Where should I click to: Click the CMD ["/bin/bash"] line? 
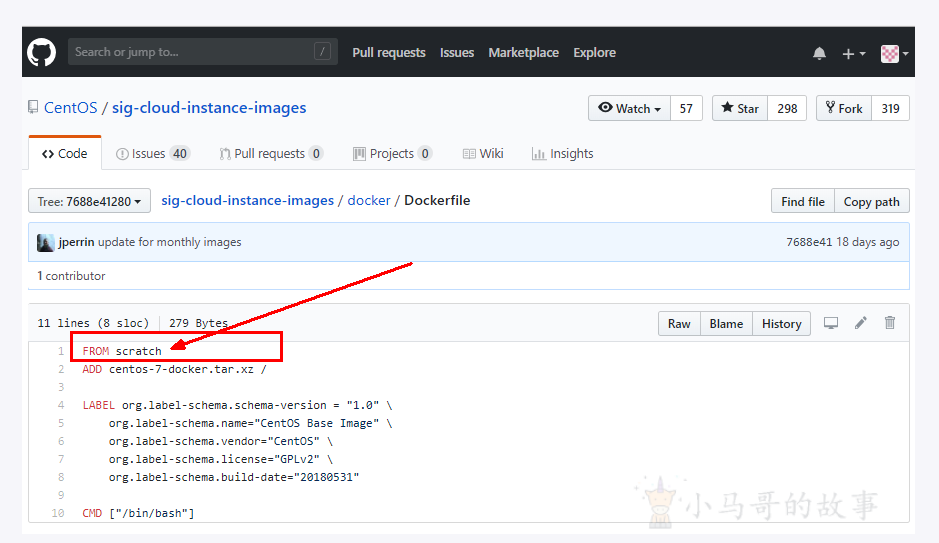(x=138, y=512)
